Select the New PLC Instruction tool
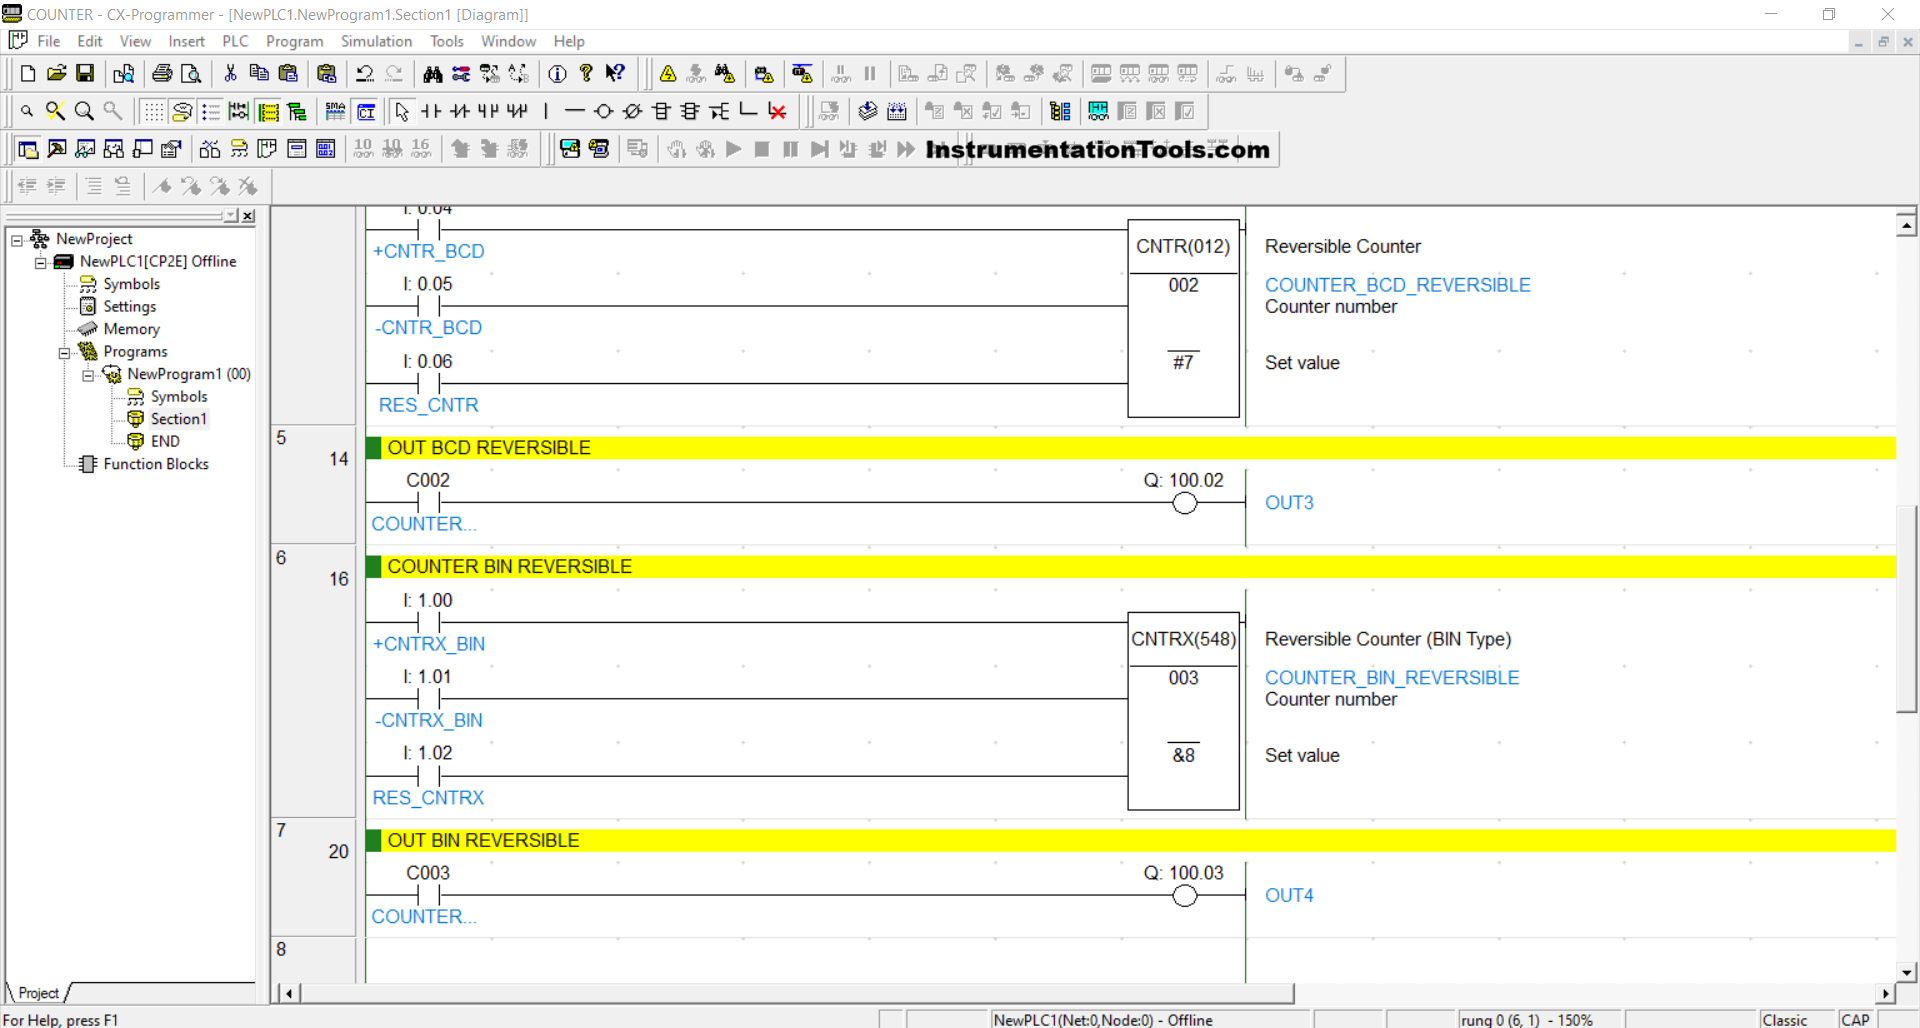 pos(661,111)
